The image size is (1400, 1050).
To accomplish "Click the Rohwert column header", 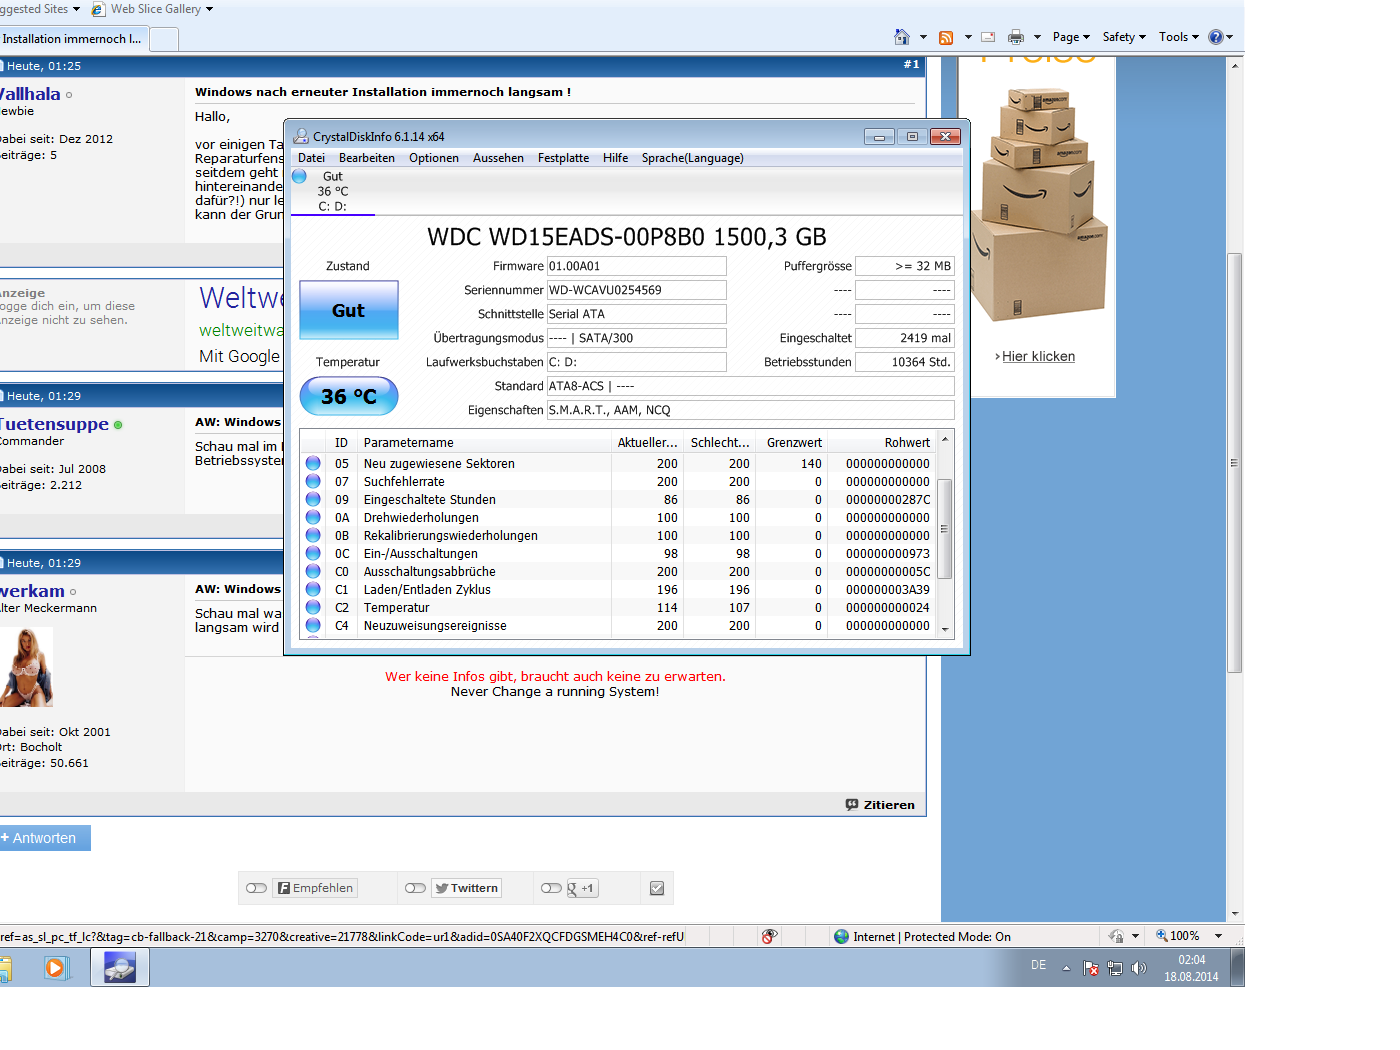I will tap(880, 442).
